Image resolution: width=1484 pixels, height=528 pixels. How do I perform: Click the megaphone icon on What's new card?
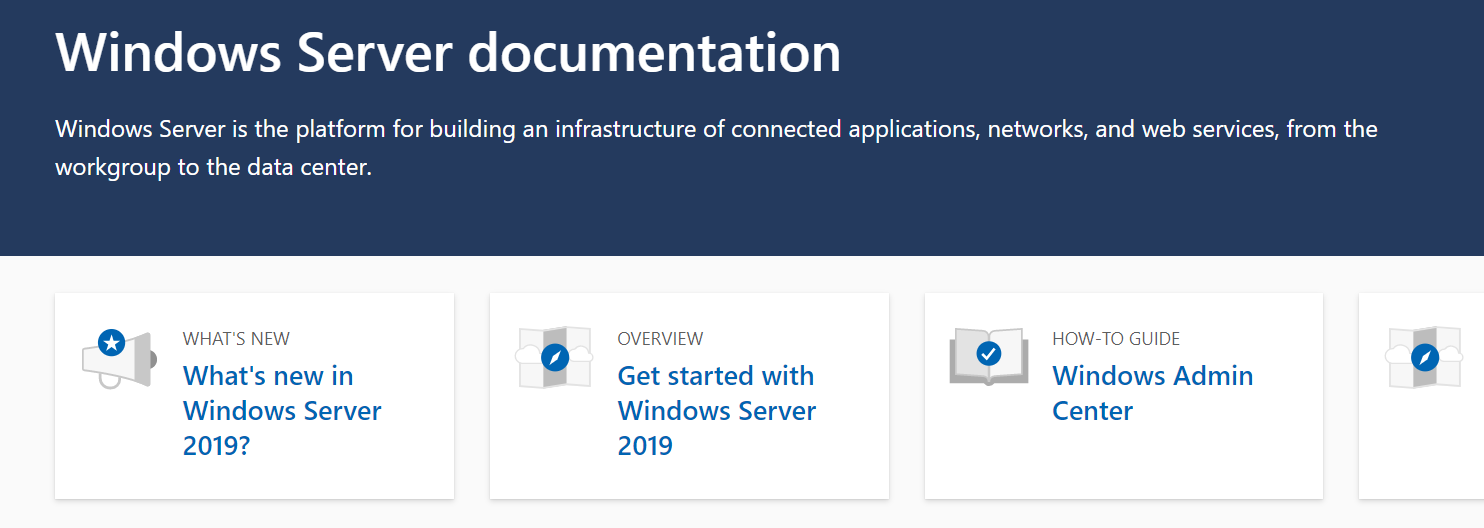click(x=119, y=357)
